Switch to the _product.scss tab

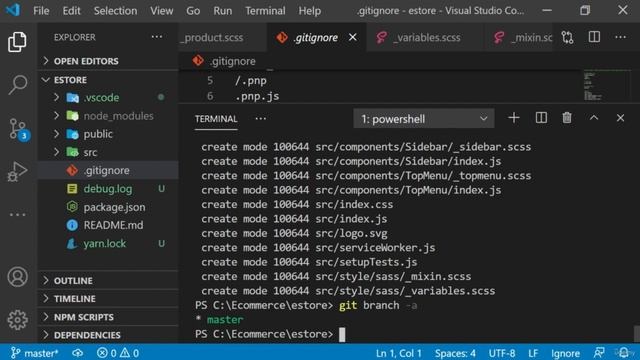(x=223, y=38)
